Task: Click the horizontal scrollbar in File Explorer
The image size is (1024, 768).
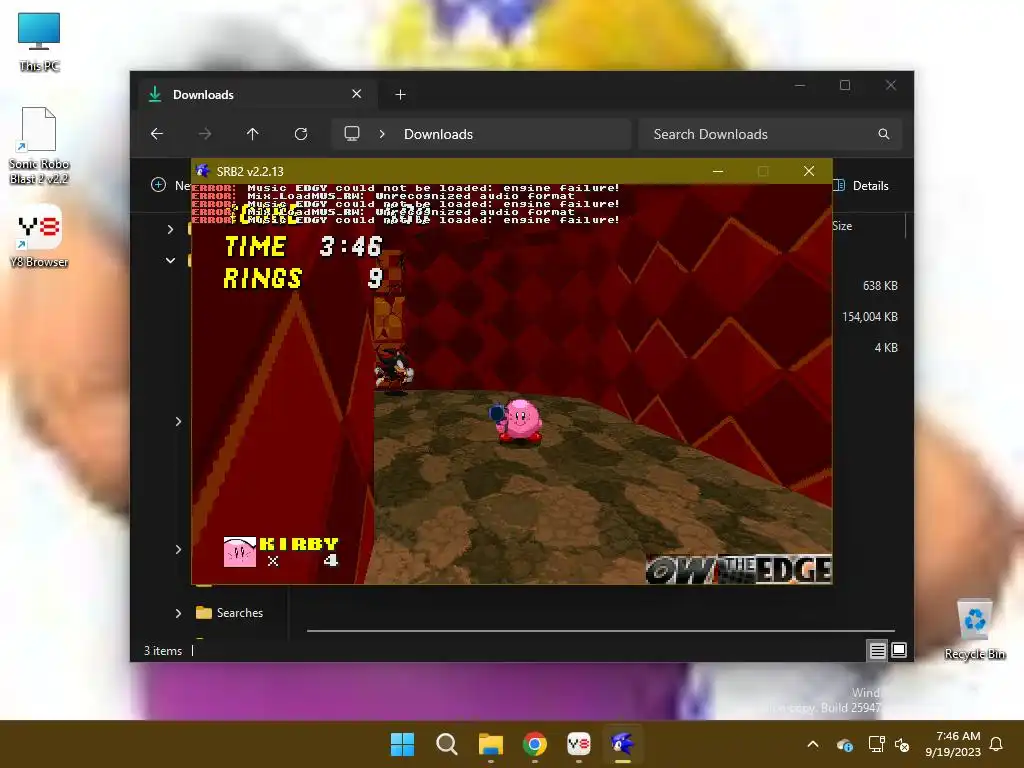Action: coord(601,631)
